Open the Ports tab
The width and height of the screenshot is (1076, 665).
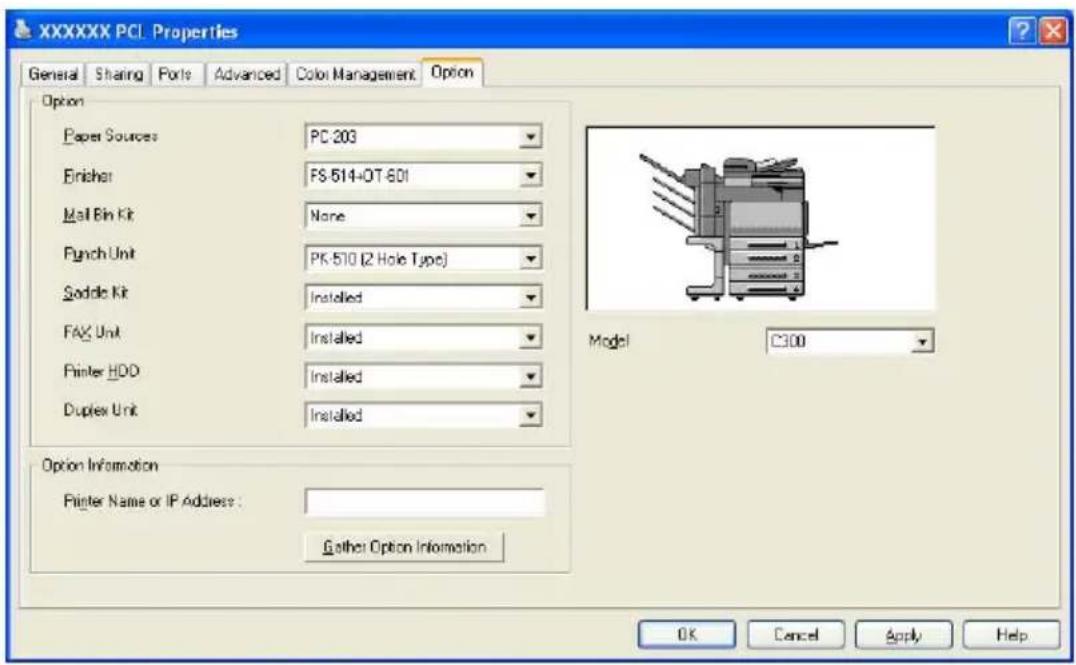[176, 74]
